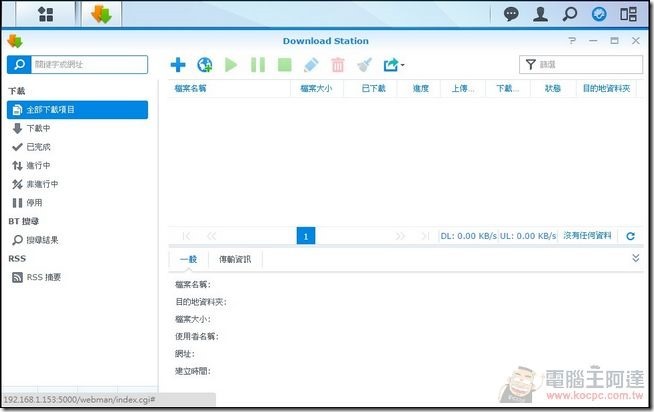Go to the next page double arrow
654x412 pixels.
400,236
